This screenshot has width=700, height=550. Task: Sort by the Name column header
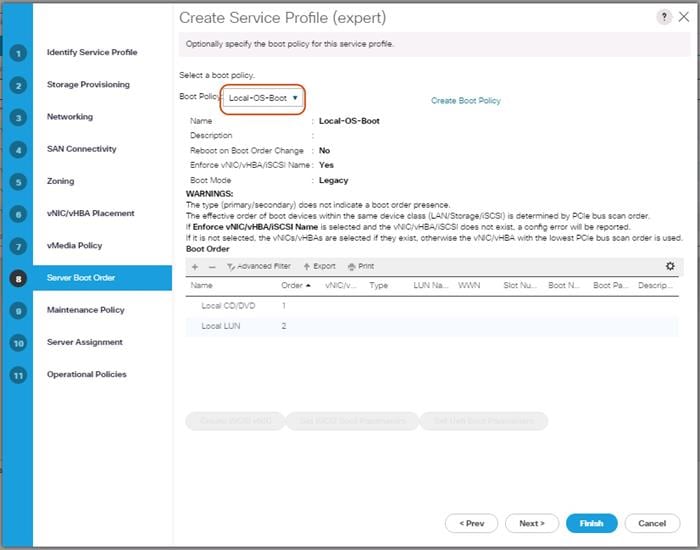point(202,286)
